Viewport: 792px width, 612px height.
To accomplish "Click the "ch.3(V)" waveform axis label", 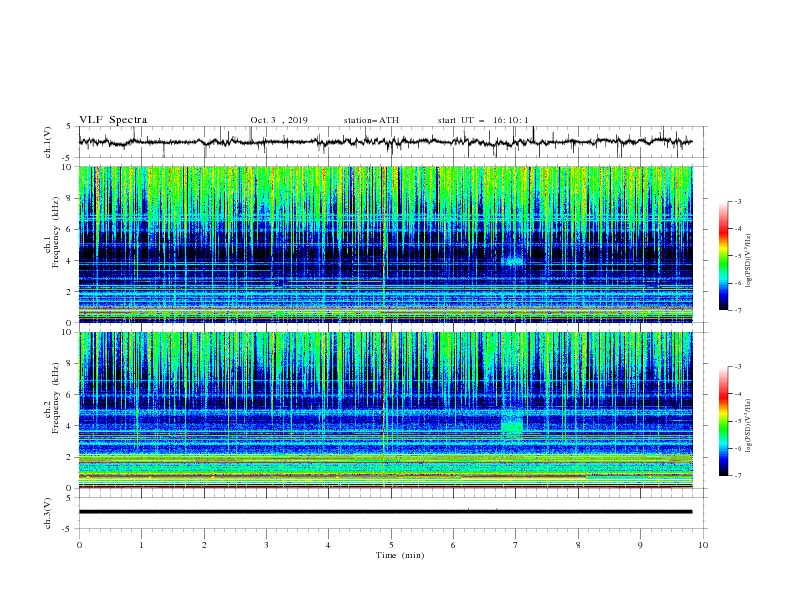I will pyautogui.click(x=48, y=513).
